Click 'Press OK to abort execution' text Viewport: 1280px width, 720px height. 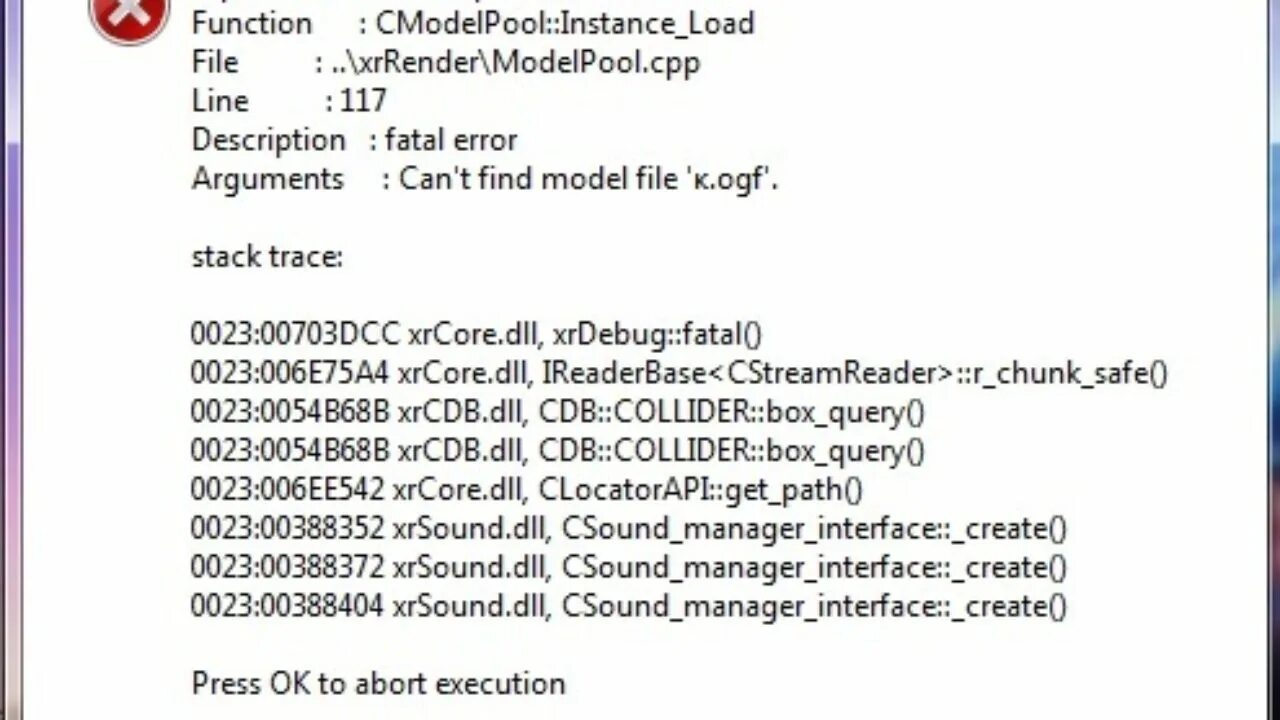coord(378,684)
